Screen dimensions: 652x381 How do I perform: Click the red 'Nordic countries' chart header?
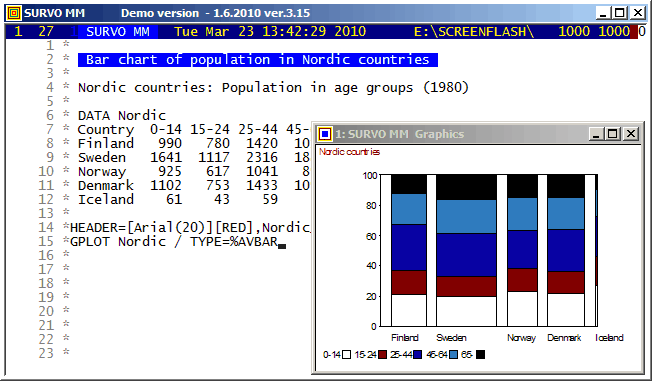[x=349, y=152]
